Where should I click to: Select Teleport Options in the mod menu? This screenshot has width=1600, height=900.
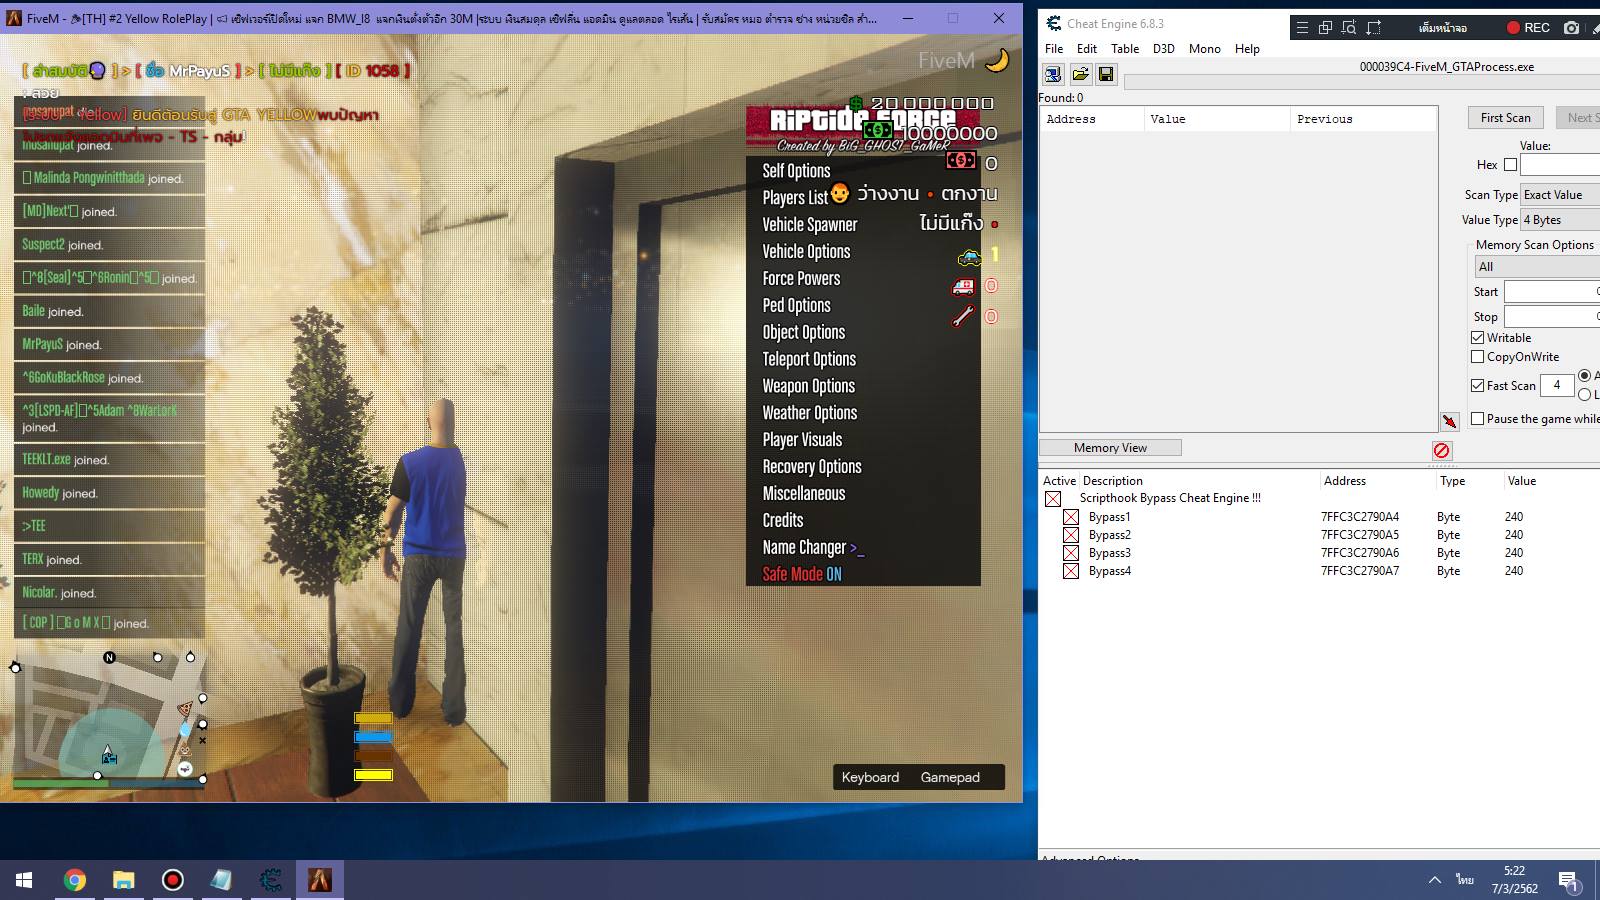coord(809,359)
